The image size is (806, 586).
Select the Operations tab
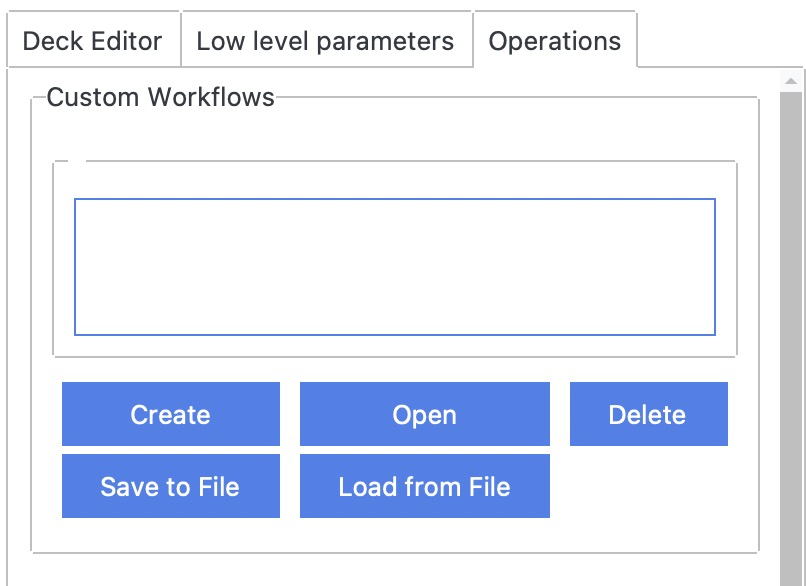[x=554, y=41]
